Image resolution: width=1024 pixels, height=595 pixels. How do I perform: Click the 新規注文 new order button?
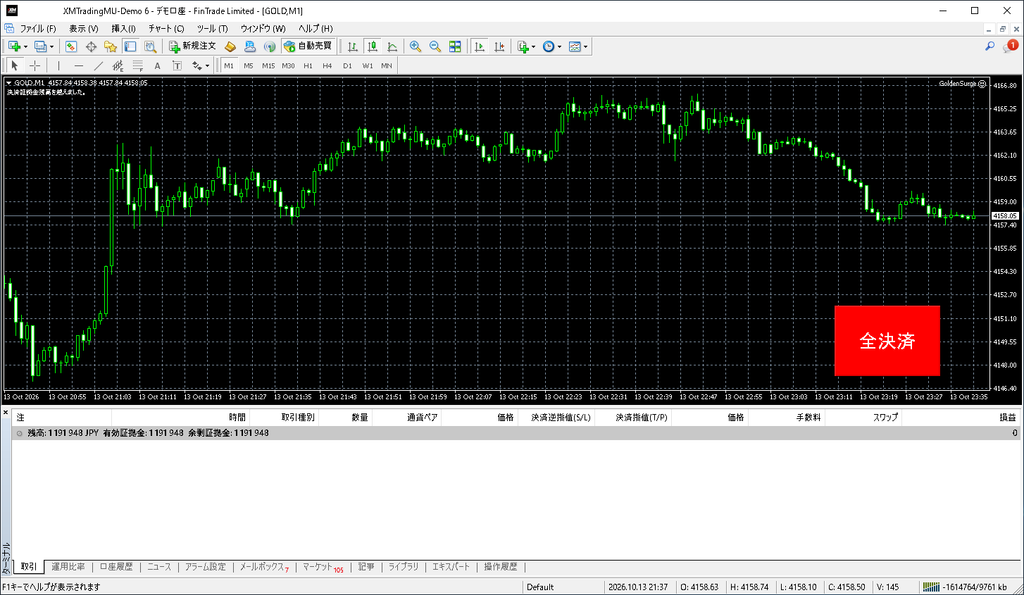coord(193,46)
